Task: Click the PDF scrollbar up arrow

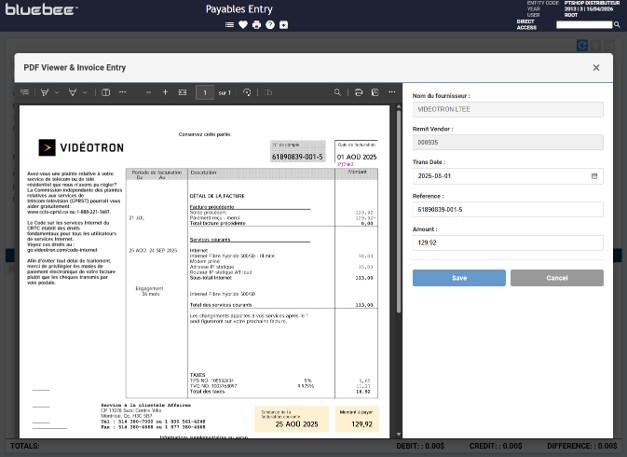Action: (398, 107)
